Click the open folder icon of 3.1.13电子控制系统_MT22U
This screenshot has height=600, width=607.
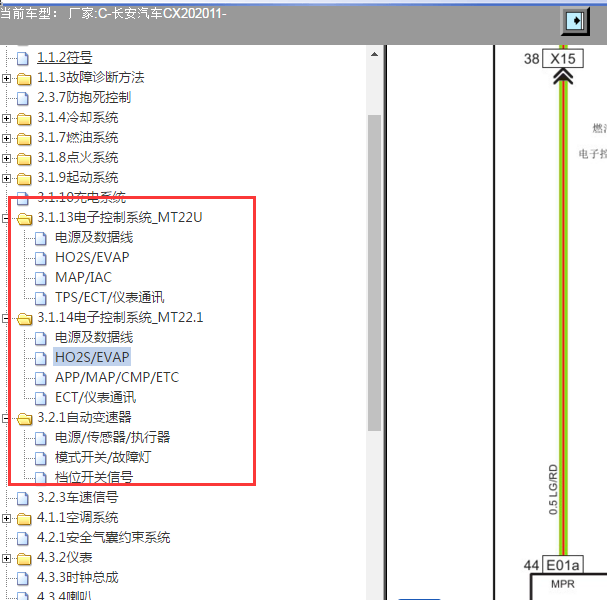[x=24, y=219]
